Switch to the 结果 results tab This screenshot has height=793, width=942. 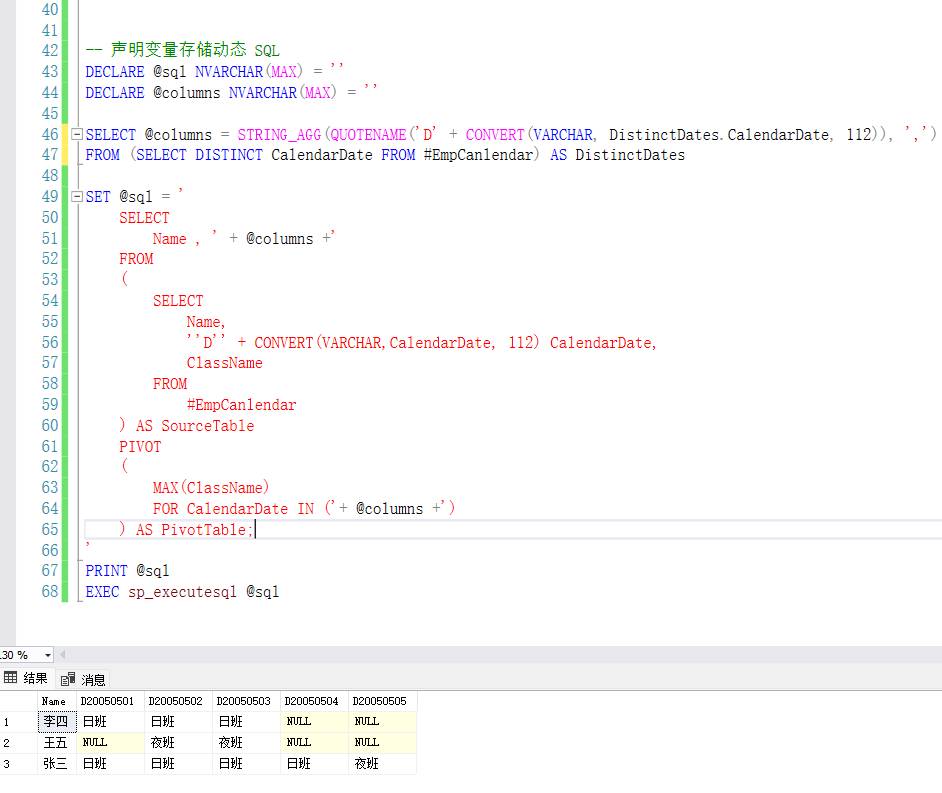(26, 678)
